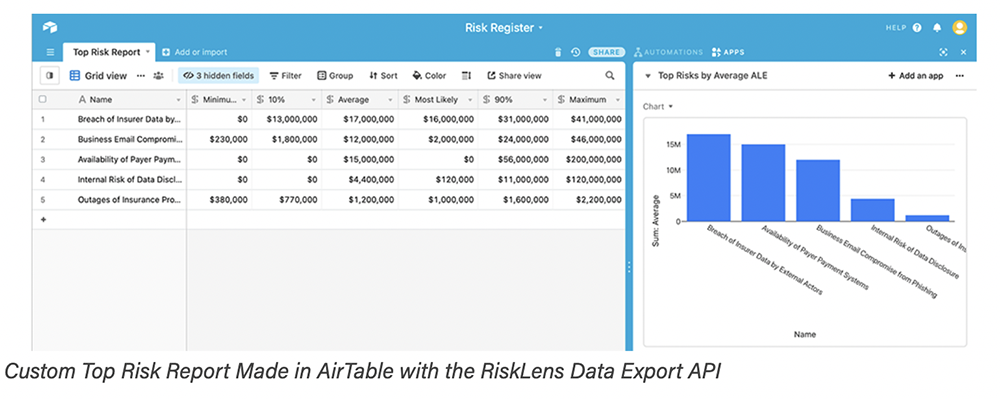Open Name column header dropdown
Viewport: 1000px width, 399px height.
pos(179,100)
